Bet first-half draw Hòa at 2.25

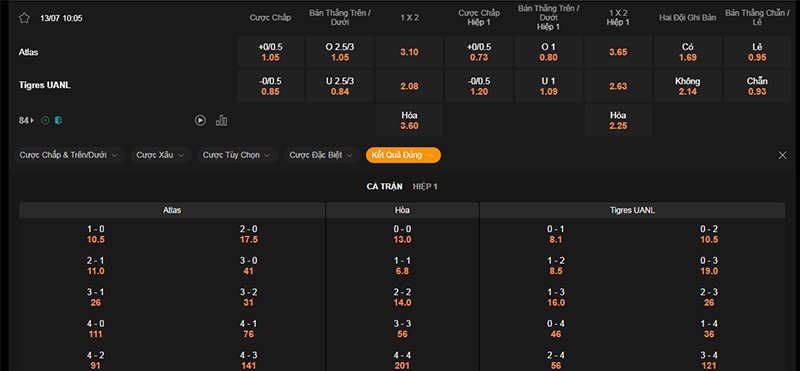coord(618,120)
